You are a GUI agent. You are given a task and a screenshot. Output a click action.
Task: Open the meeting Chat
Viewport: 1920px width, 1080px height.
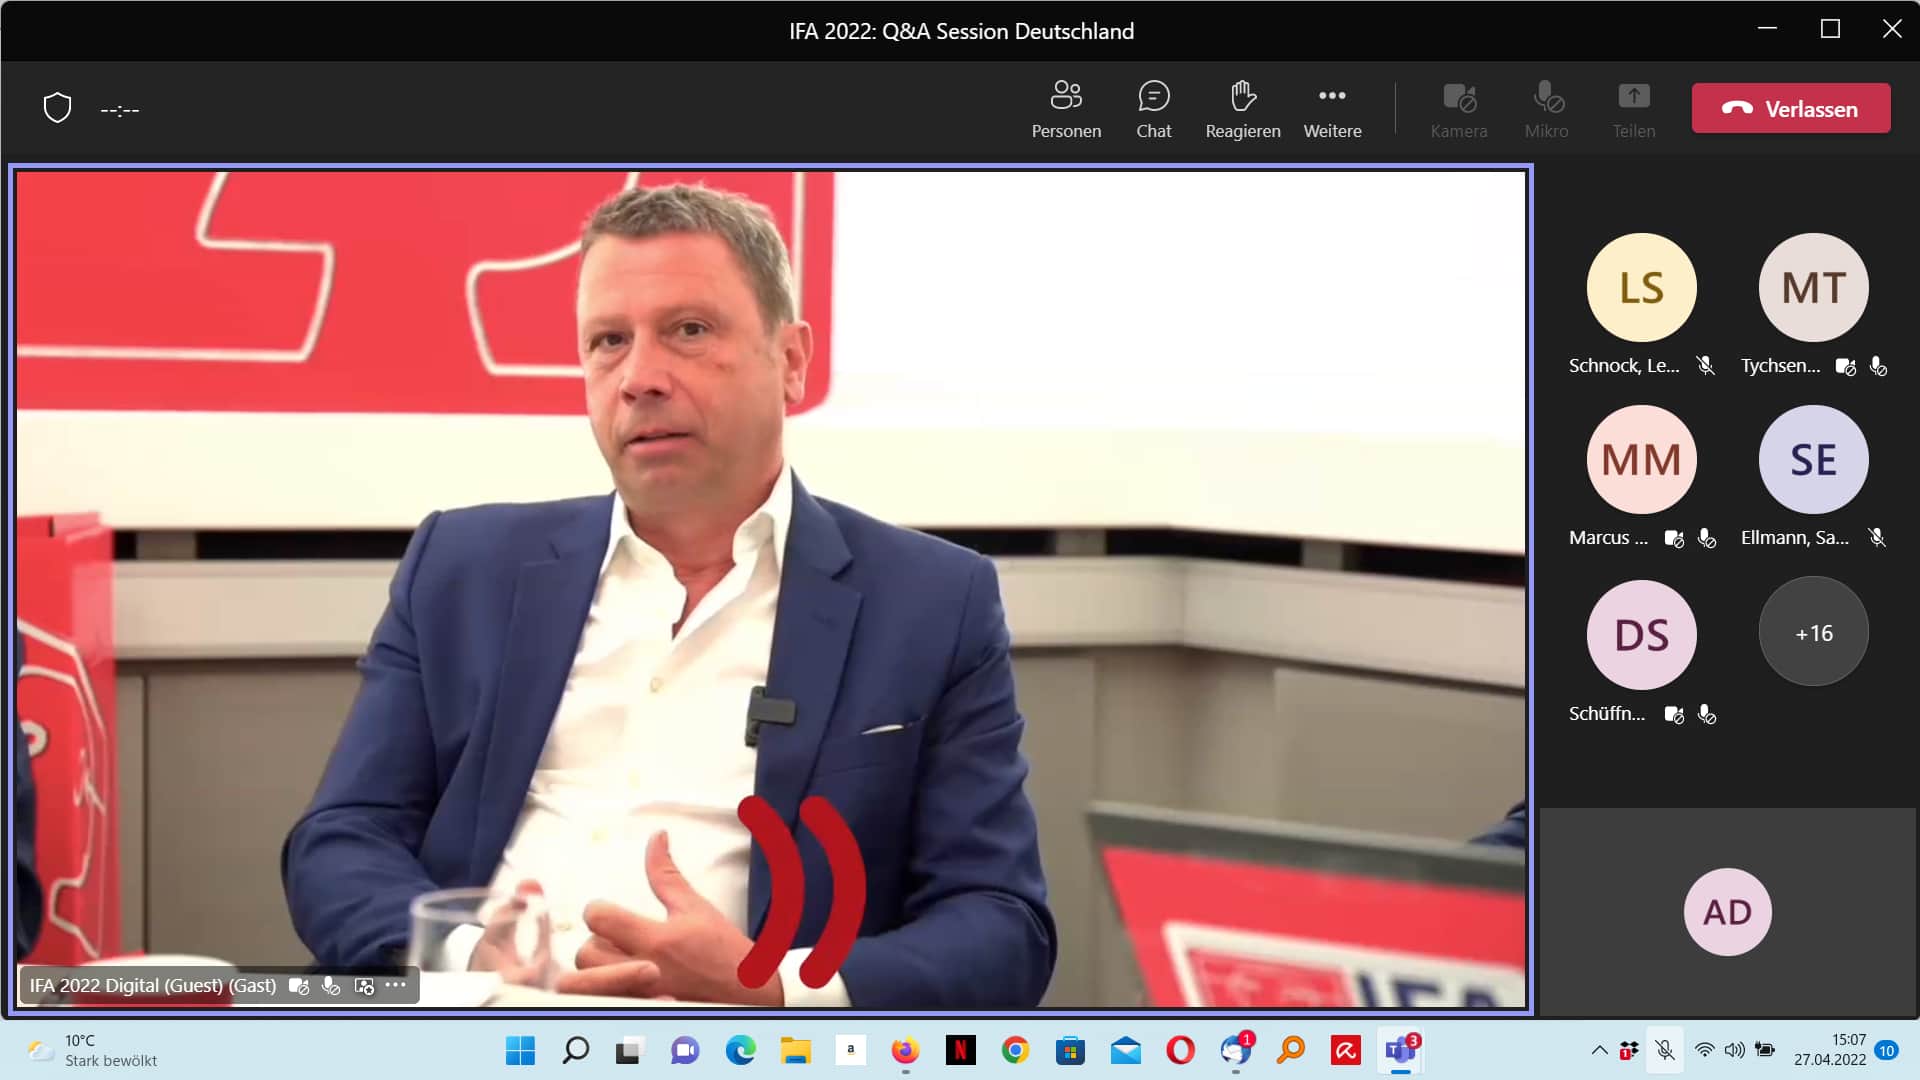[1153, 109]
